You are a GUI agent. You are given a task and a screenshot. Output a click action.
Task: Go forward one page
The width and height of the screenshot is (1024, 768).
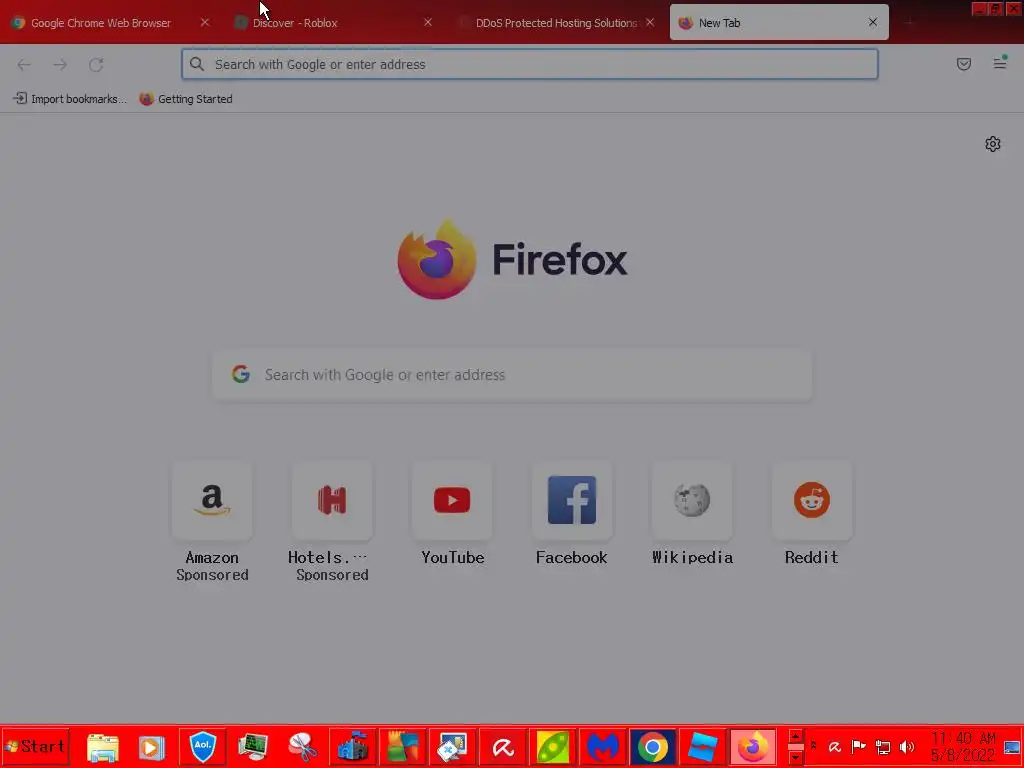60,65
